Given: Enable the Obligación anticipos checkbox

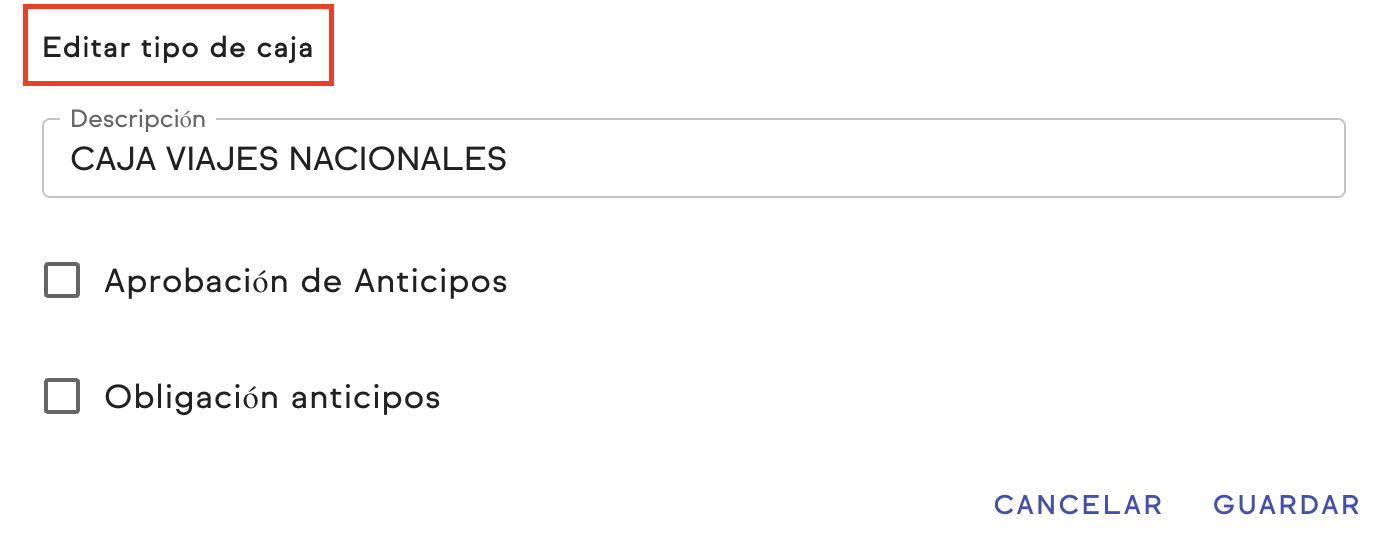Looking at the screenshot, I should tap(62, 397).
